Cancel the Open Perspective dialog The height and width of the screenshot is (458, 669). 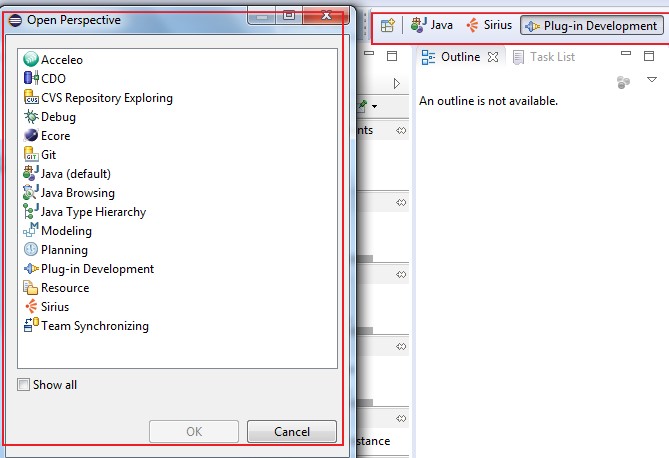click(x=292, y=432)
